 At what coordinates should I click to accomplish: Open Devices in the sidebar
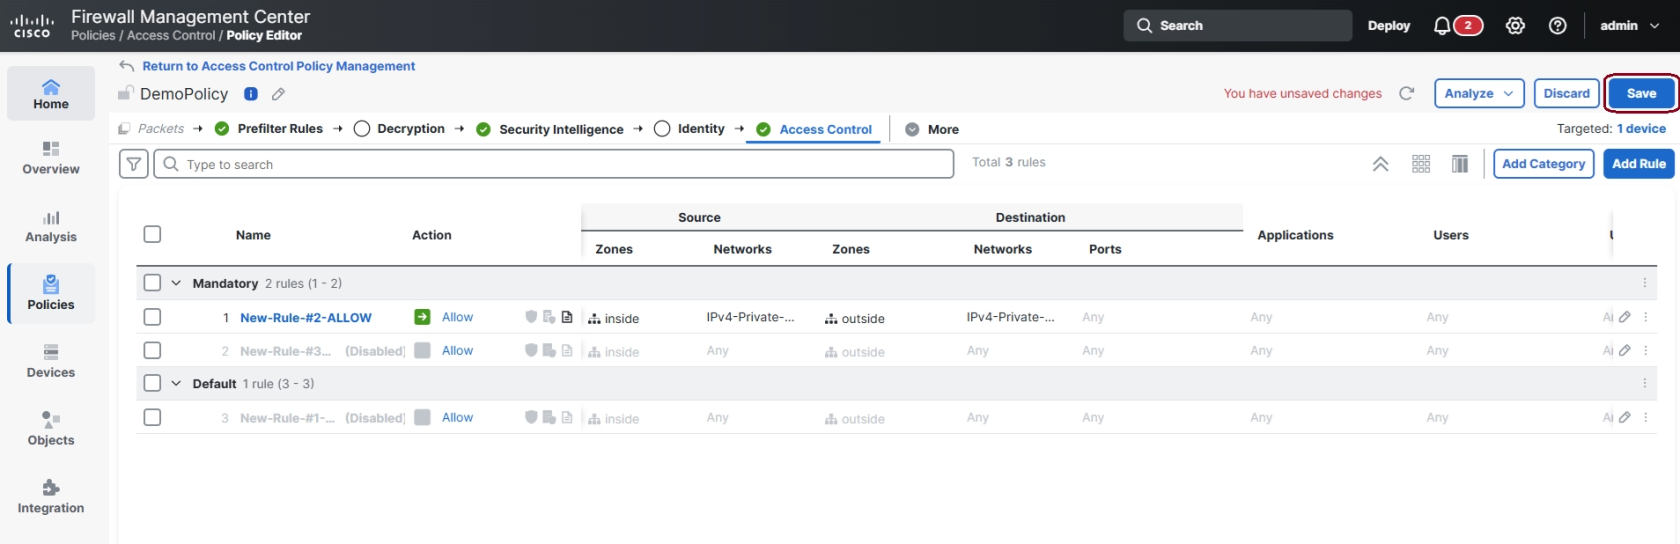point(51,362)
